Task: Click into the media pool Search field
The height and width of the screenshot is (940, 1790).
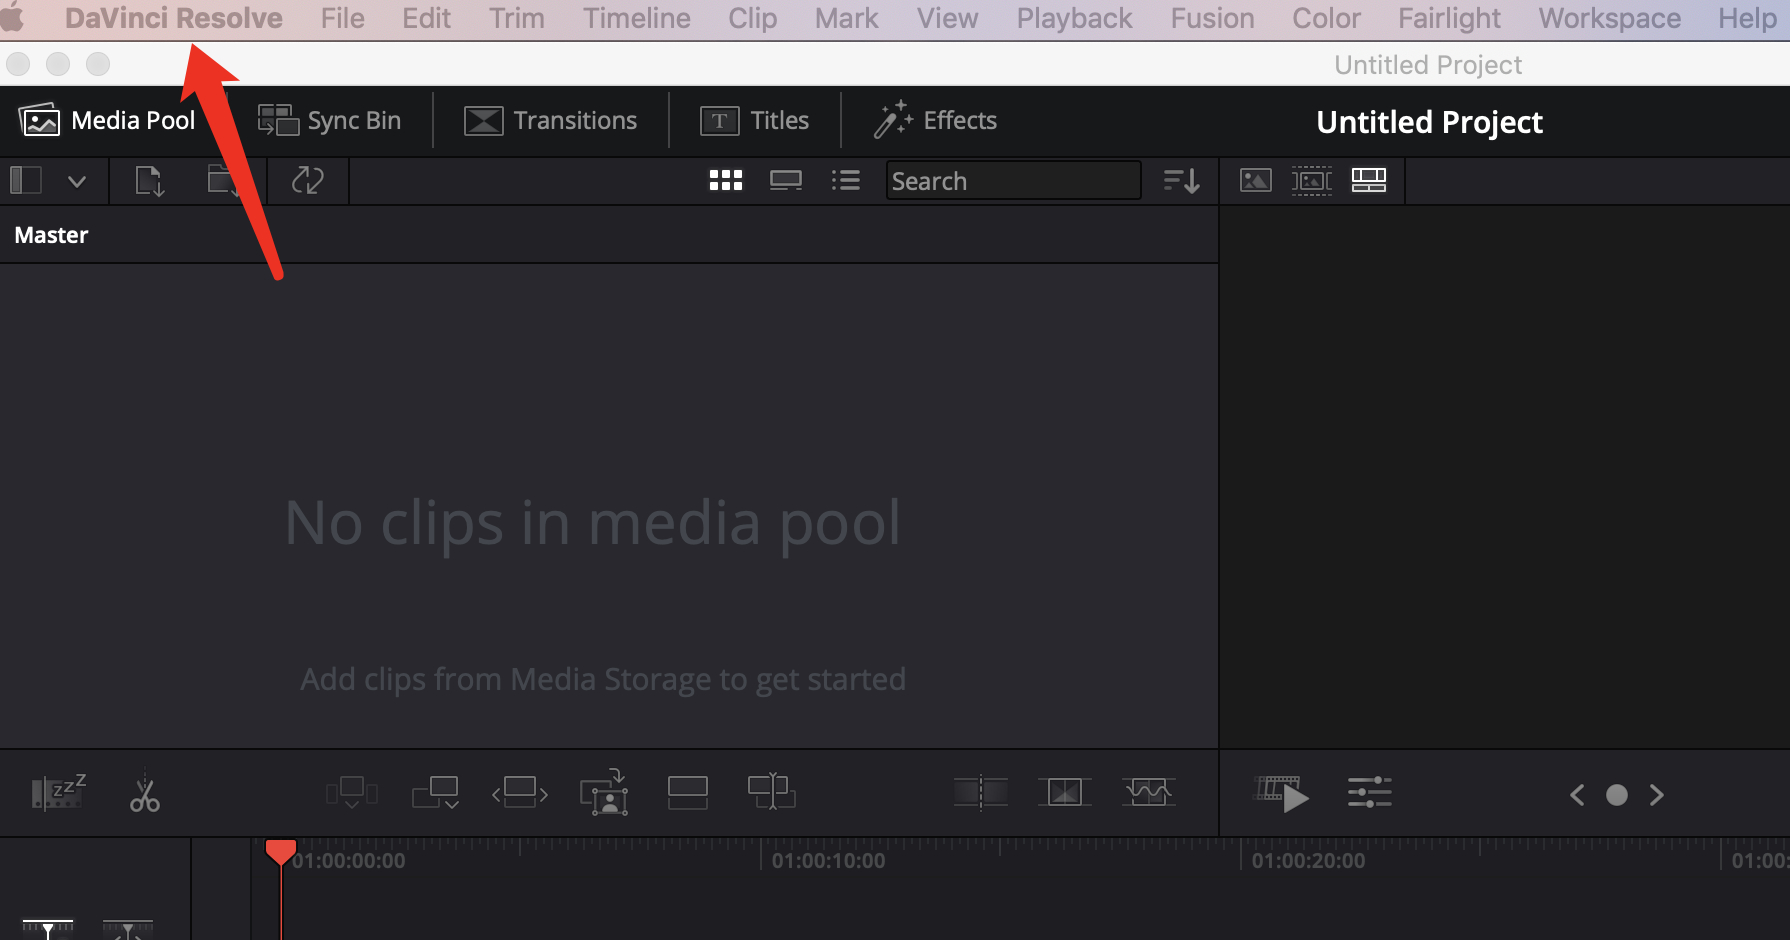Action: coord(1012,181)
